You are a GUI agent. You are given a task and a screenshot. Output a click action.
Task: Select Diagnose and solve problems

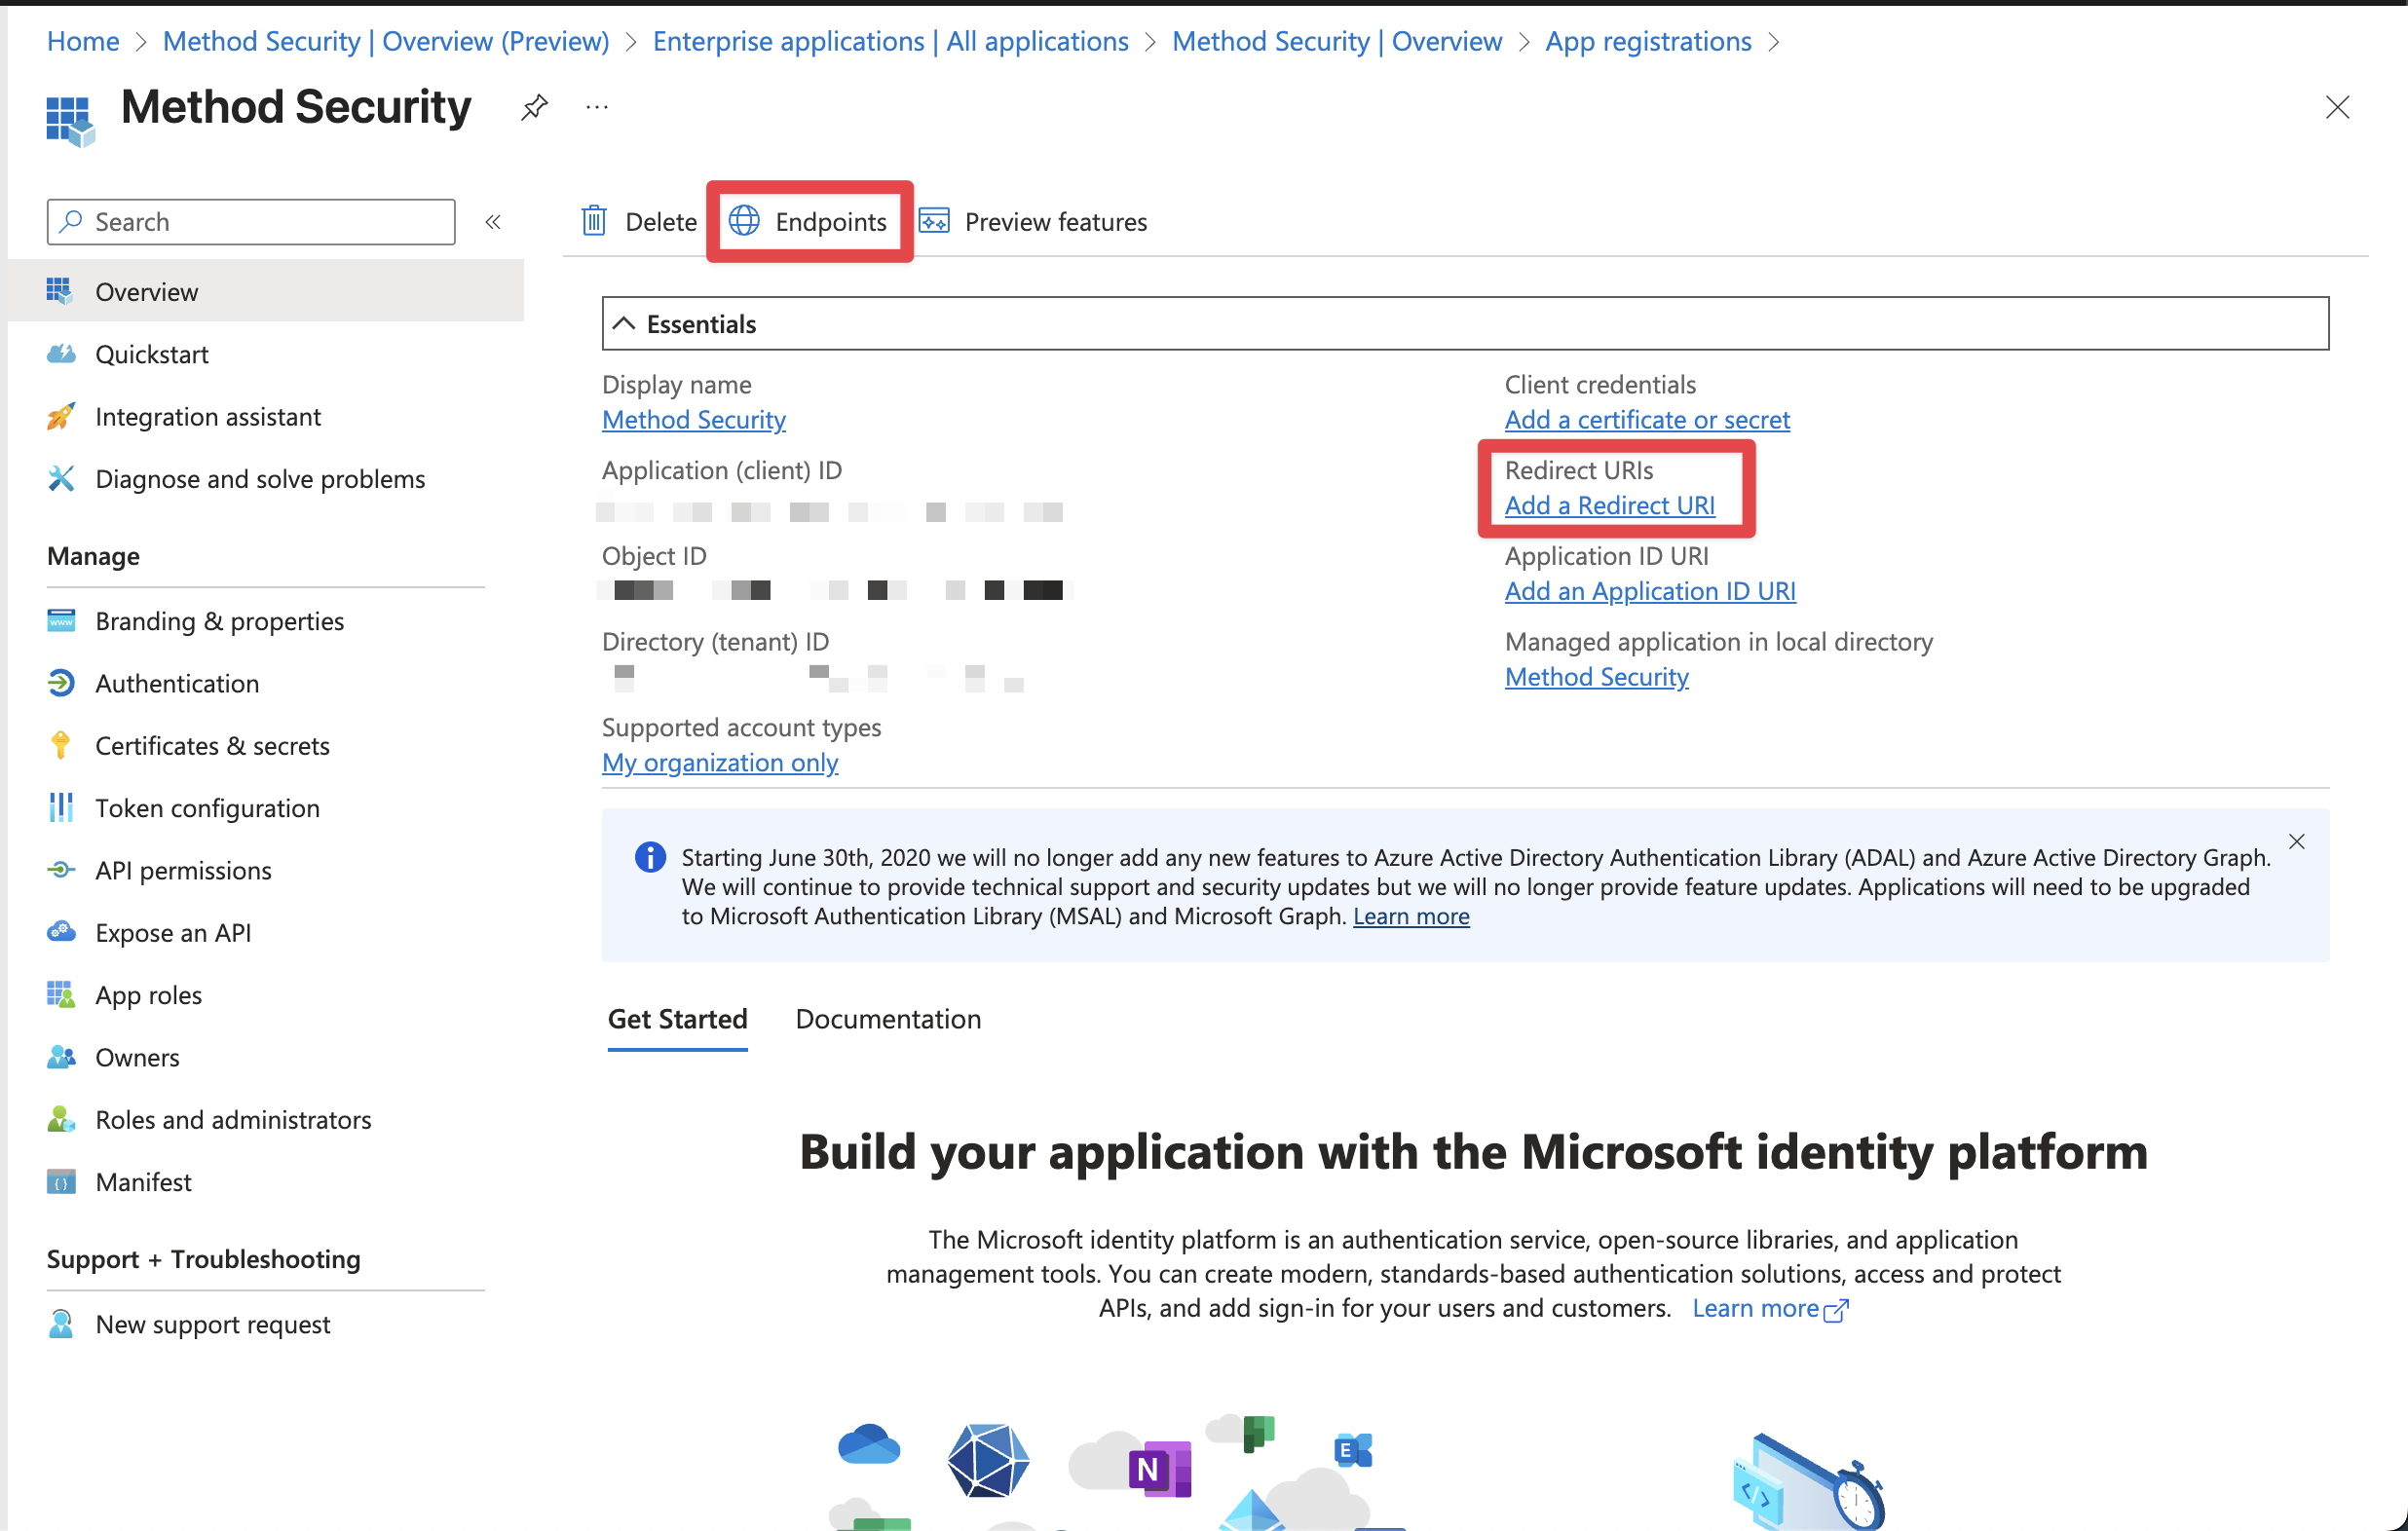260,479
